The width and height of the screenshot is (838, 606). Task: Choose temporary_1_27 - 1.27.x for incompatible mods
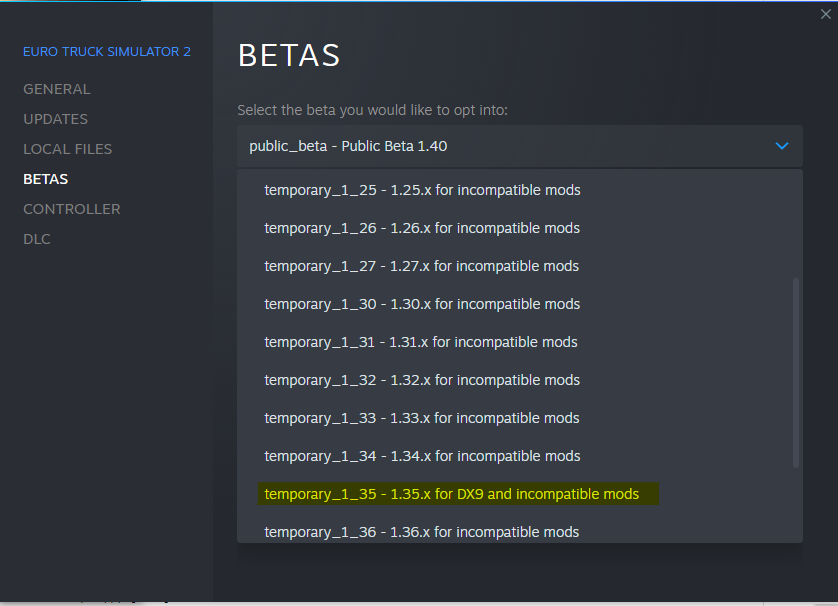click(x=520, y=266)
